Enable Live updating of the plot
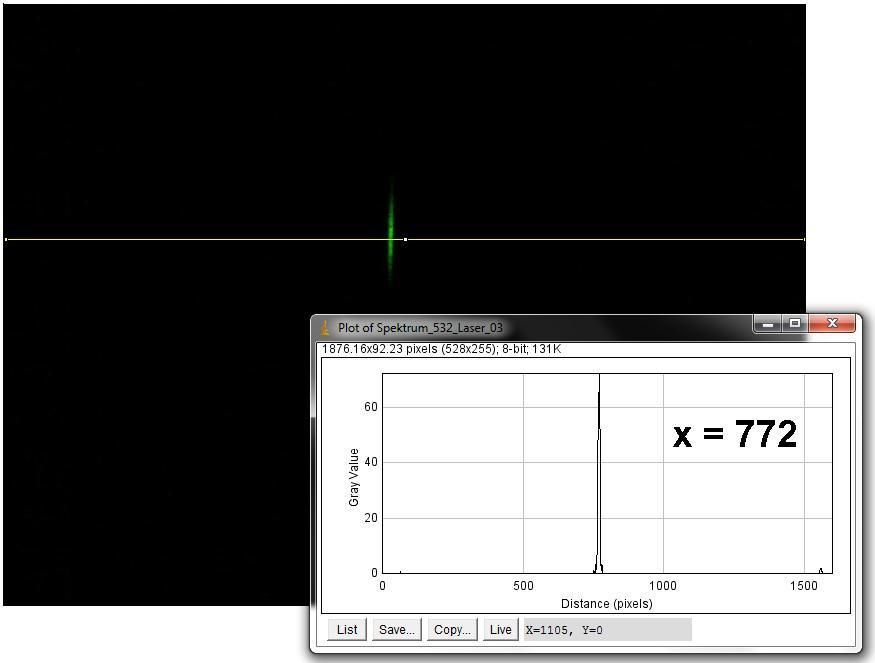This screenshot has width=875, height=663. tap(500, 630)
